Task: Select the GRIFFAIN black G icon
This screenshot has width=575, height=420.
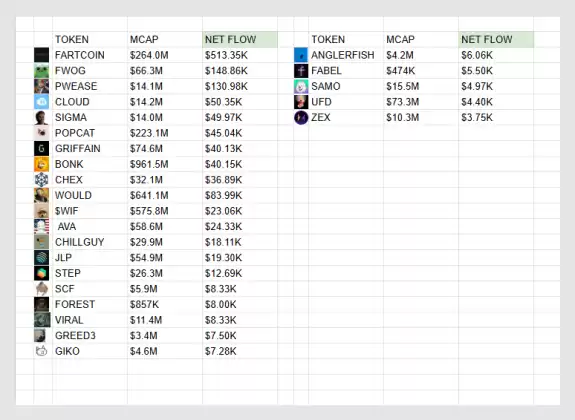Action: point(41,149)
